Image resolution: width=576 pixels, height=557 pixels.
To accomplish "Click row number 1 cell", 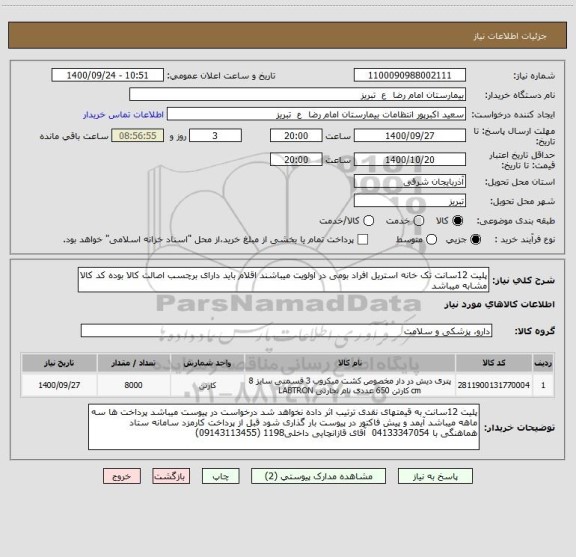I will (x=543, y=385).
